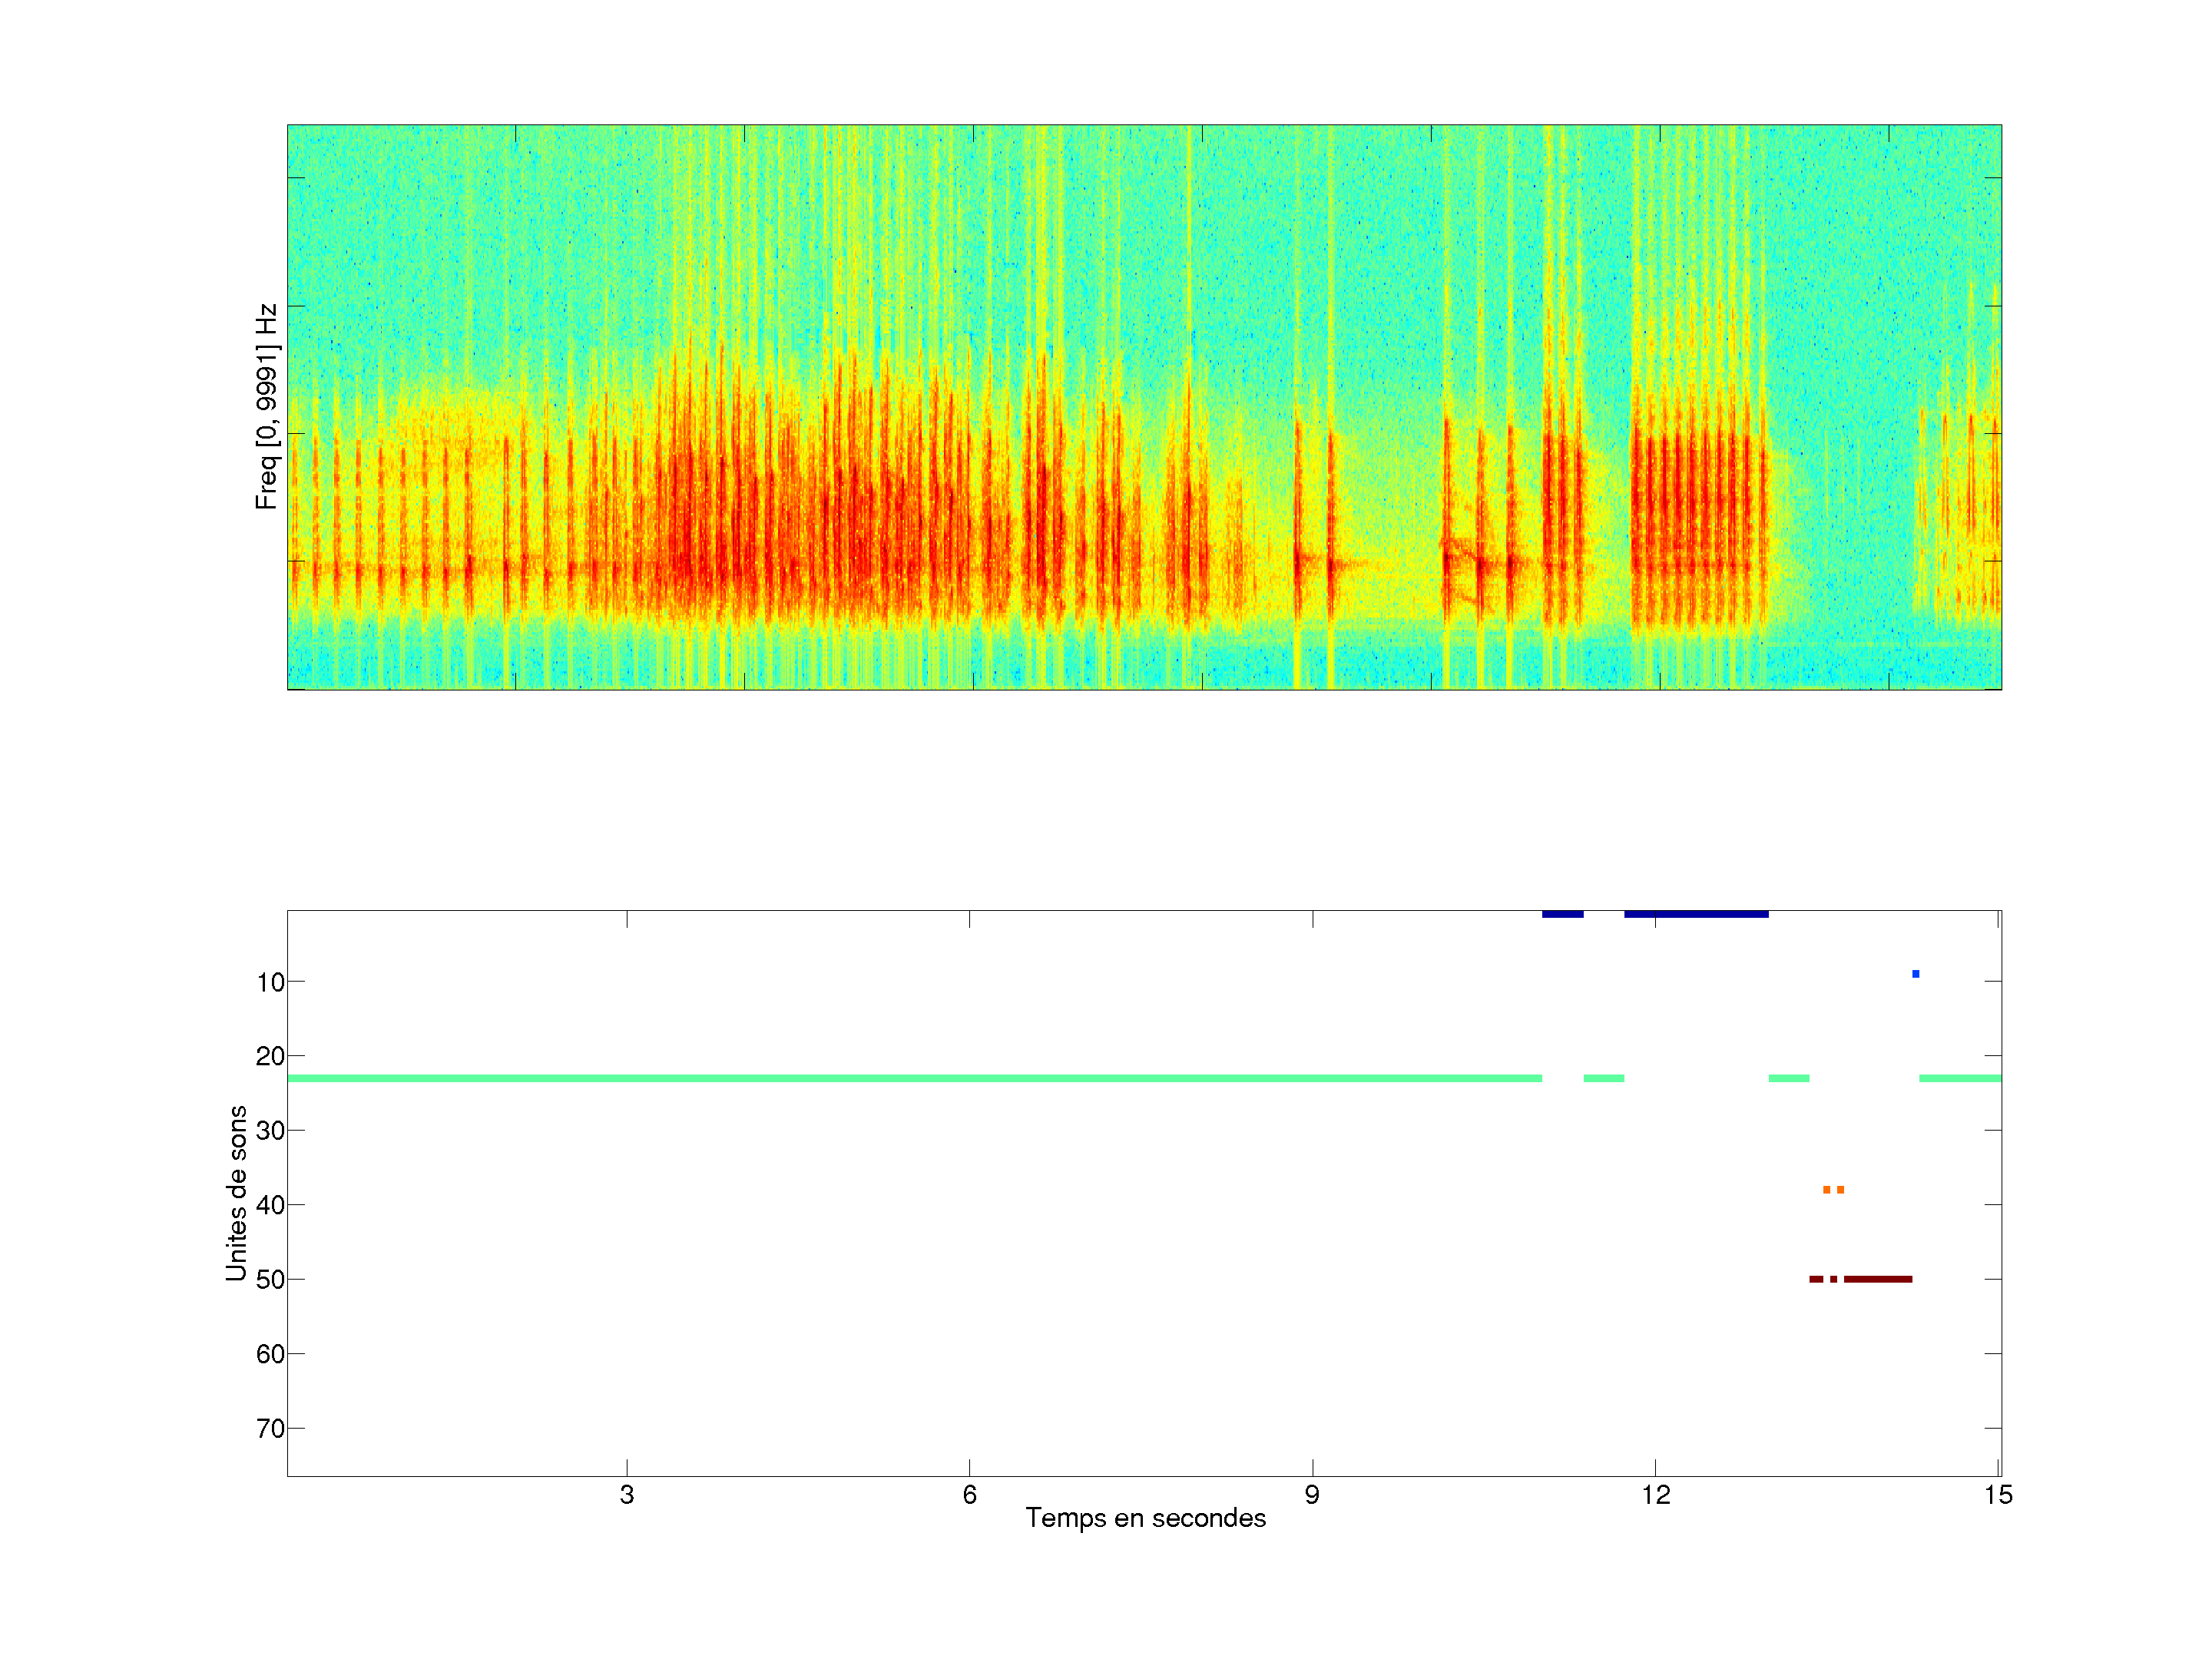Image resolution: width=2212 pixels, height=1659 pixels.
Task: Click the short navy segment near 11 seconds
Action: [1562, 914]
